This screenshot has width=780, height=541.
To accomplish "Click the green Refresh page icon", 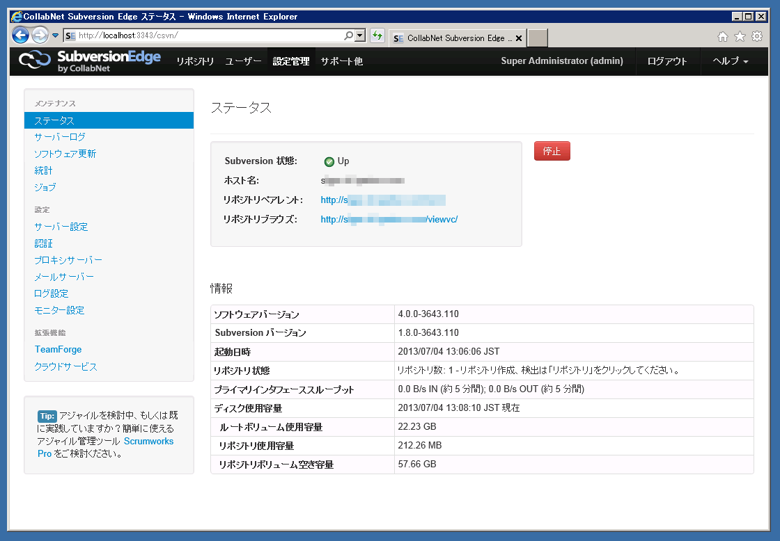I will [x=378, y=36].
